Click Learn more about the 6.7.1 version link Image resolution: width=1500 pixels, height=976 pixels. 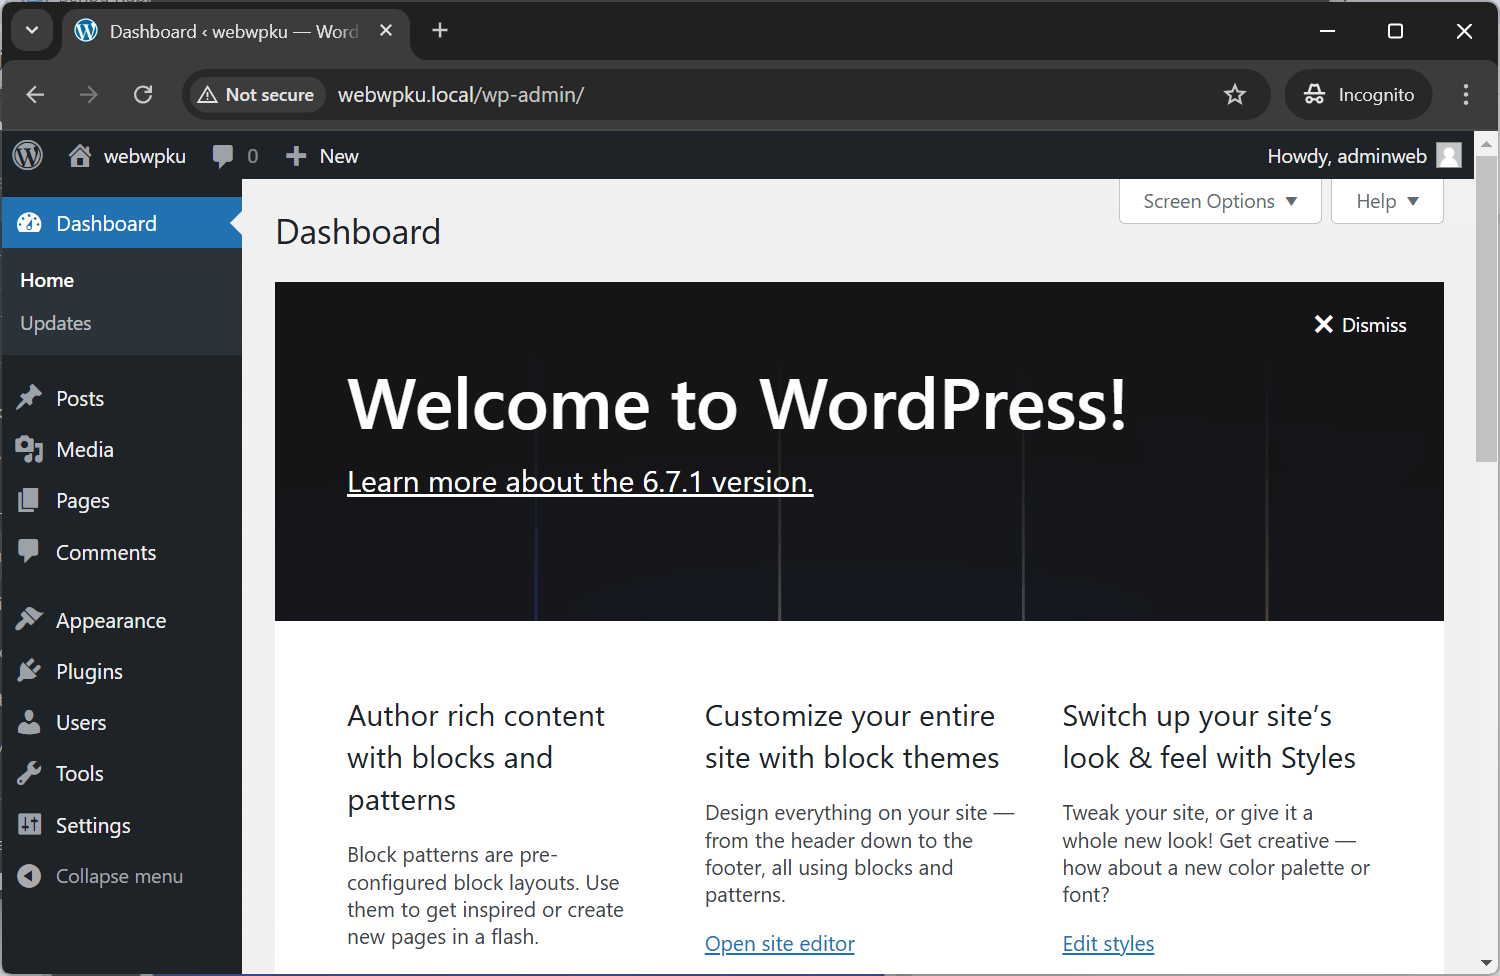tap(580, 482)
